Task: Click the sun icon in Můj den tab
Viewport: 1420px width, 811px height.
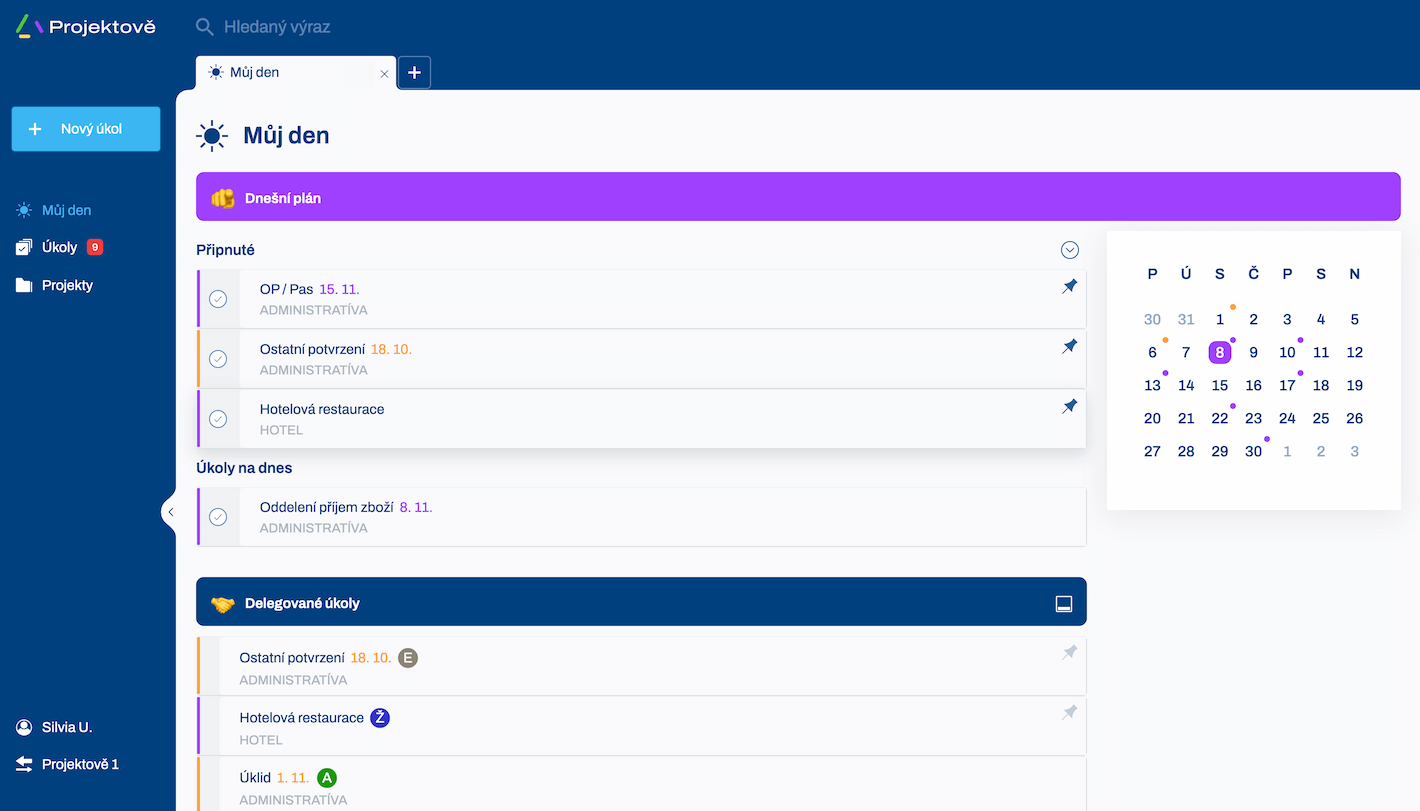Action: point(216,72)
